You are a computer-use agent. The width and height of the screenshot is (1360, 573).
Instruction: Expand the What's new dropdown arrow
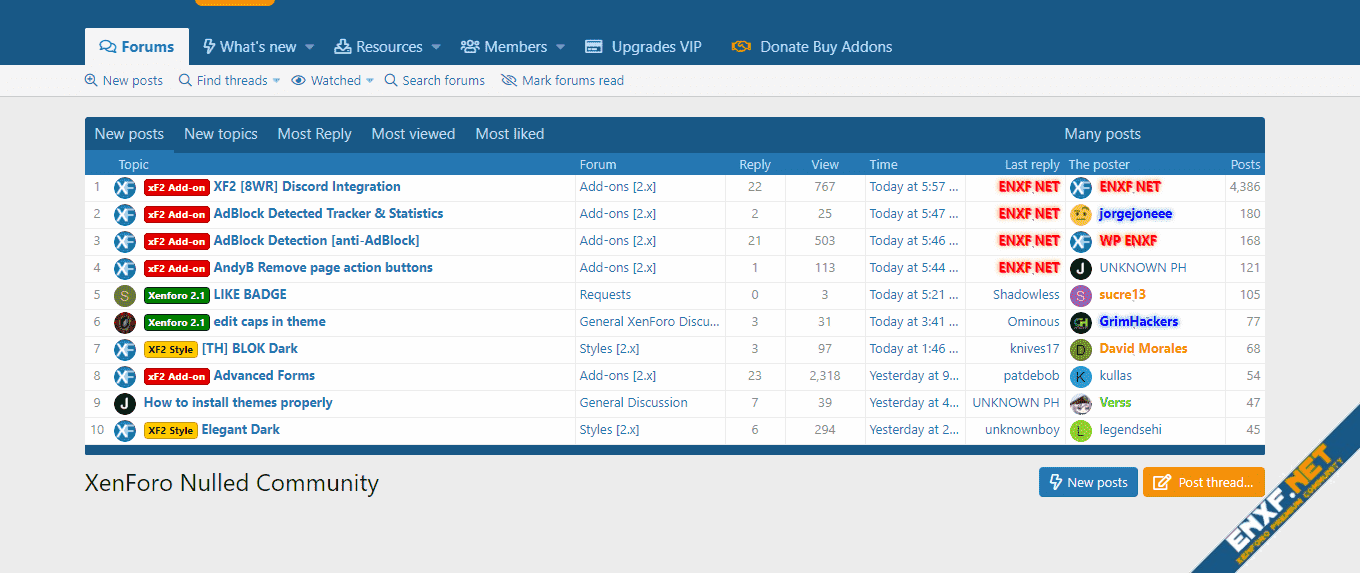coord(310,47)
